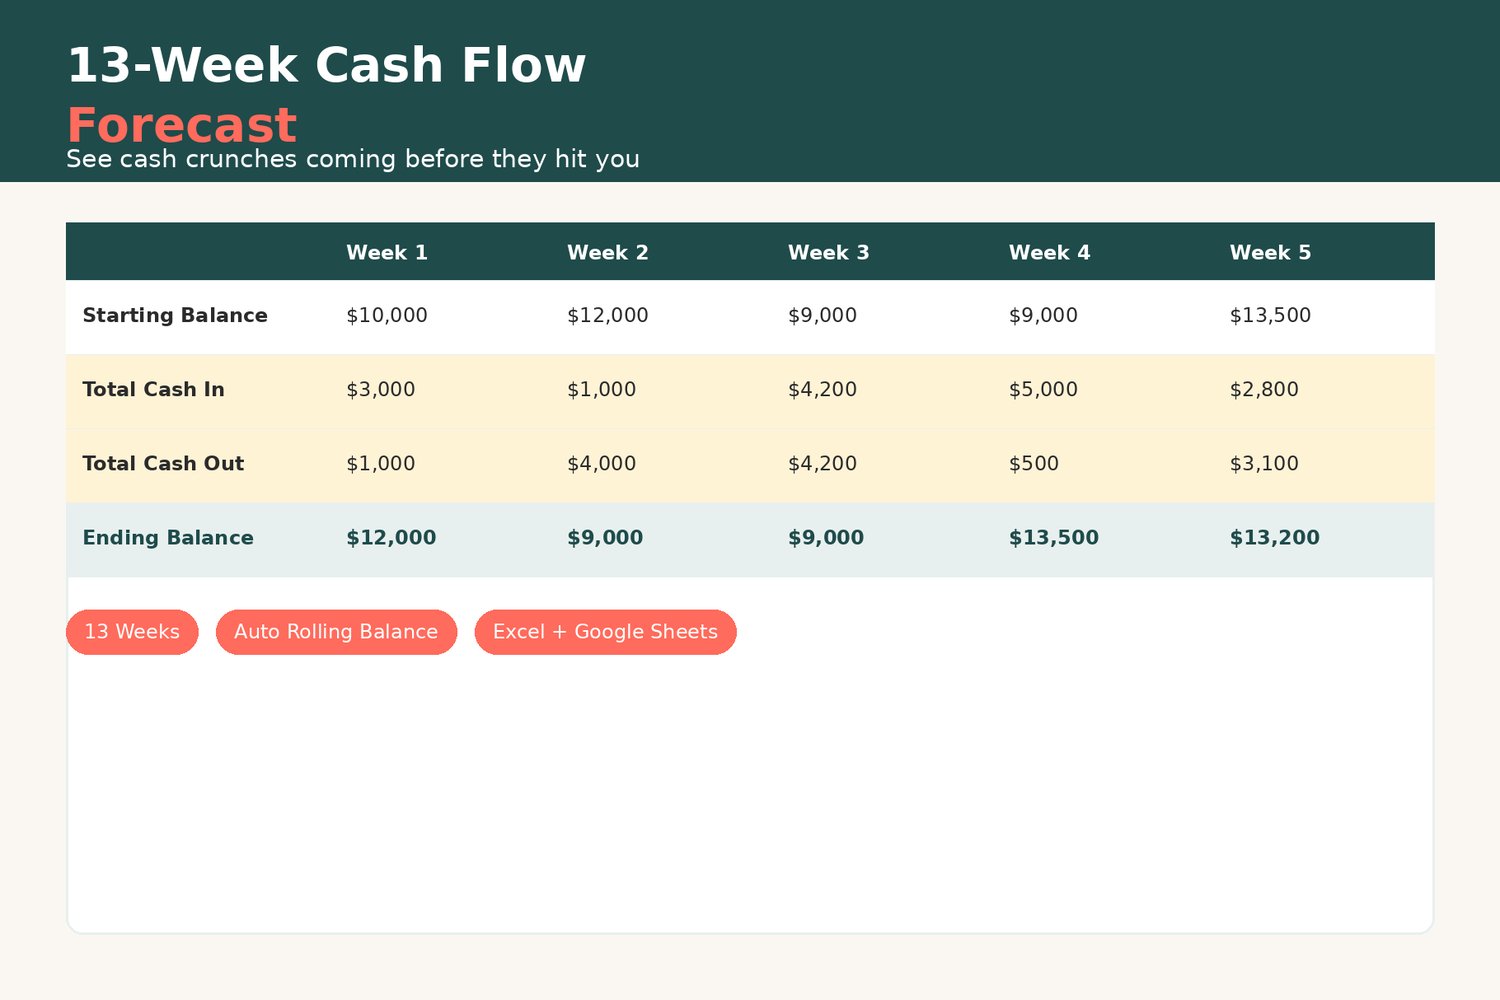The width and height of the screenshot is (1500, 1000).
Task: Select the Week 2 column header
Action: click(x=608, y=253)
